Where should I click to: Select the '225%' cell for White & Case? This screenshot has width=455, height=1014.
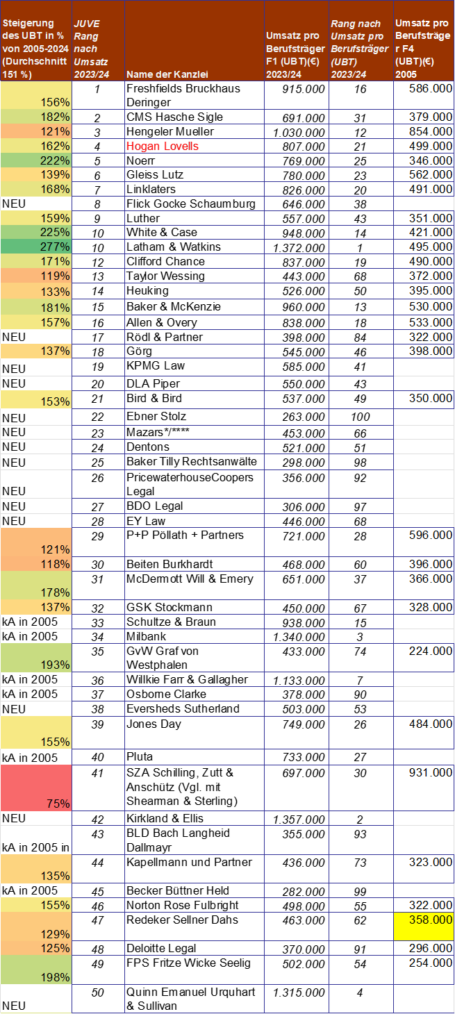click(36, 232)
